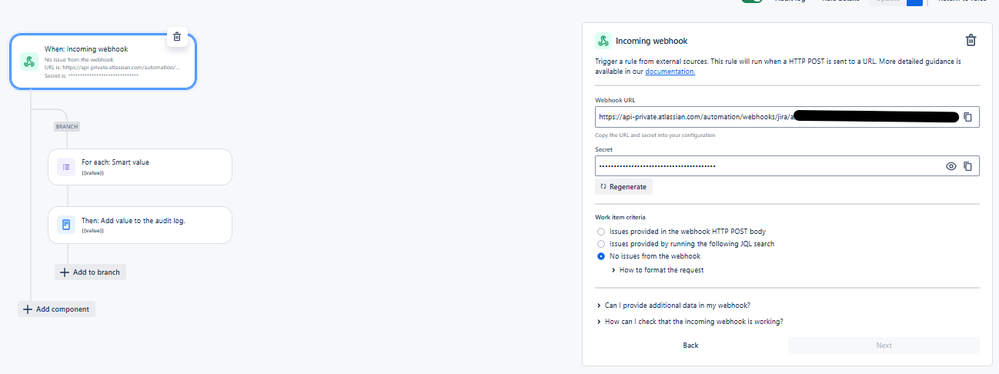The width and height of the screenshot is (999, 374).
Task: Open the documentation link
Action: [x=670, y=72]
